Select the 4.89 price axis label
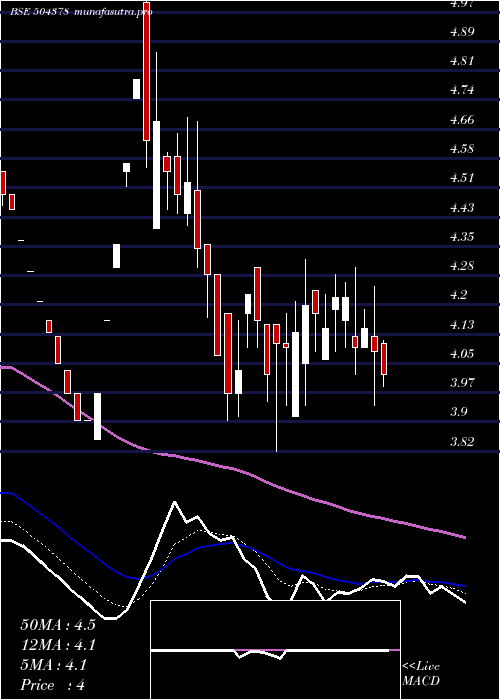500x700 pixels. [462, 32]
